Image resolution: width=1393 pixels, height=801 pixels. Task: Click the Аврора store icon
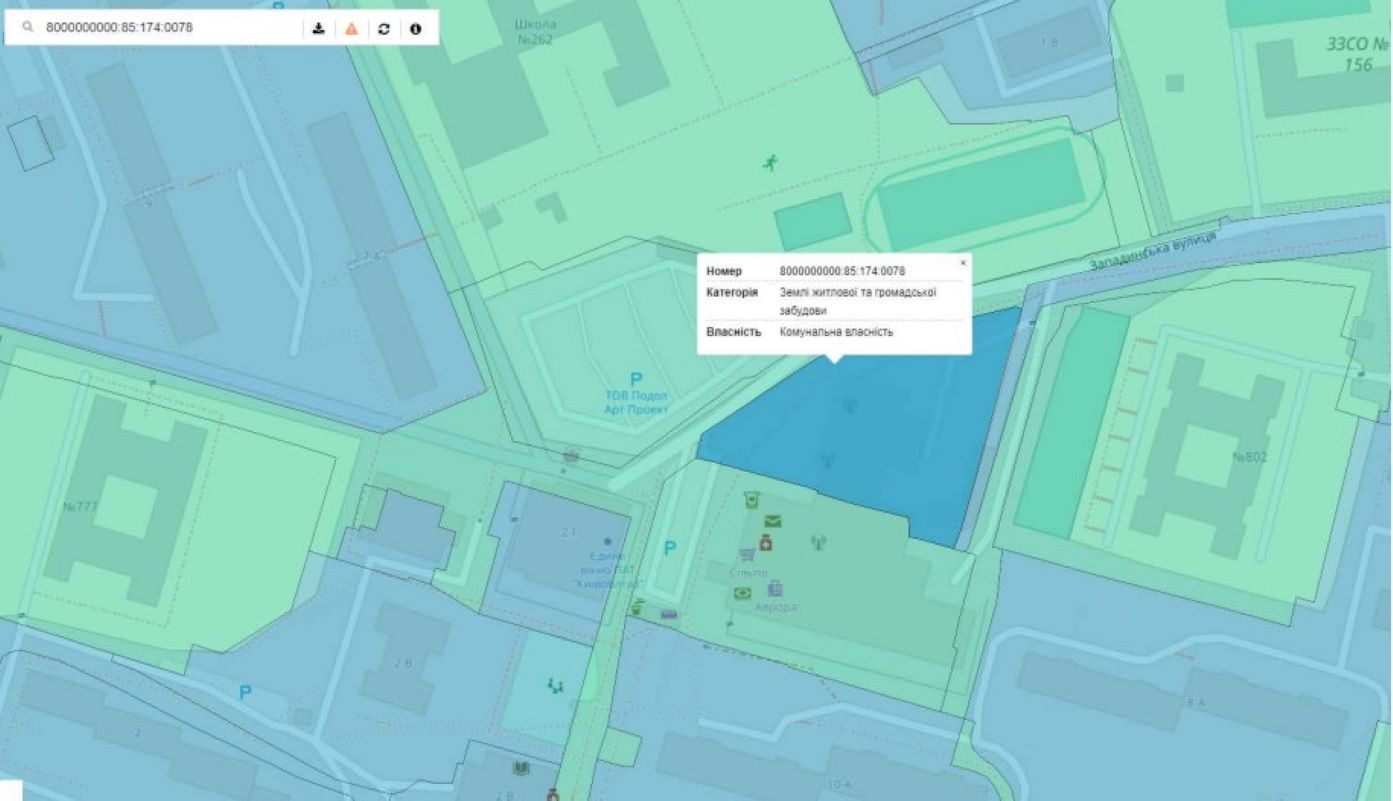776,588
